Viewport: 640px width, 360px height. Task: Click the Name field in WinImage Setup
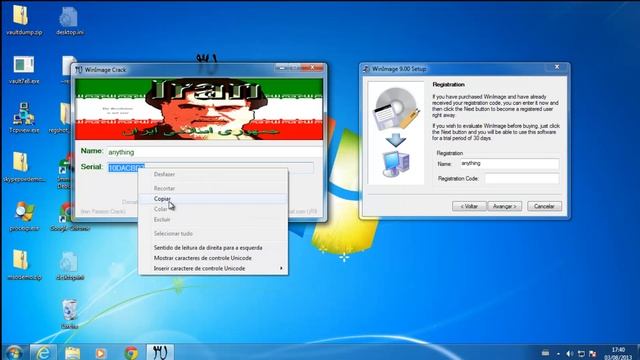pyautogui.click(x=509, y=164)
